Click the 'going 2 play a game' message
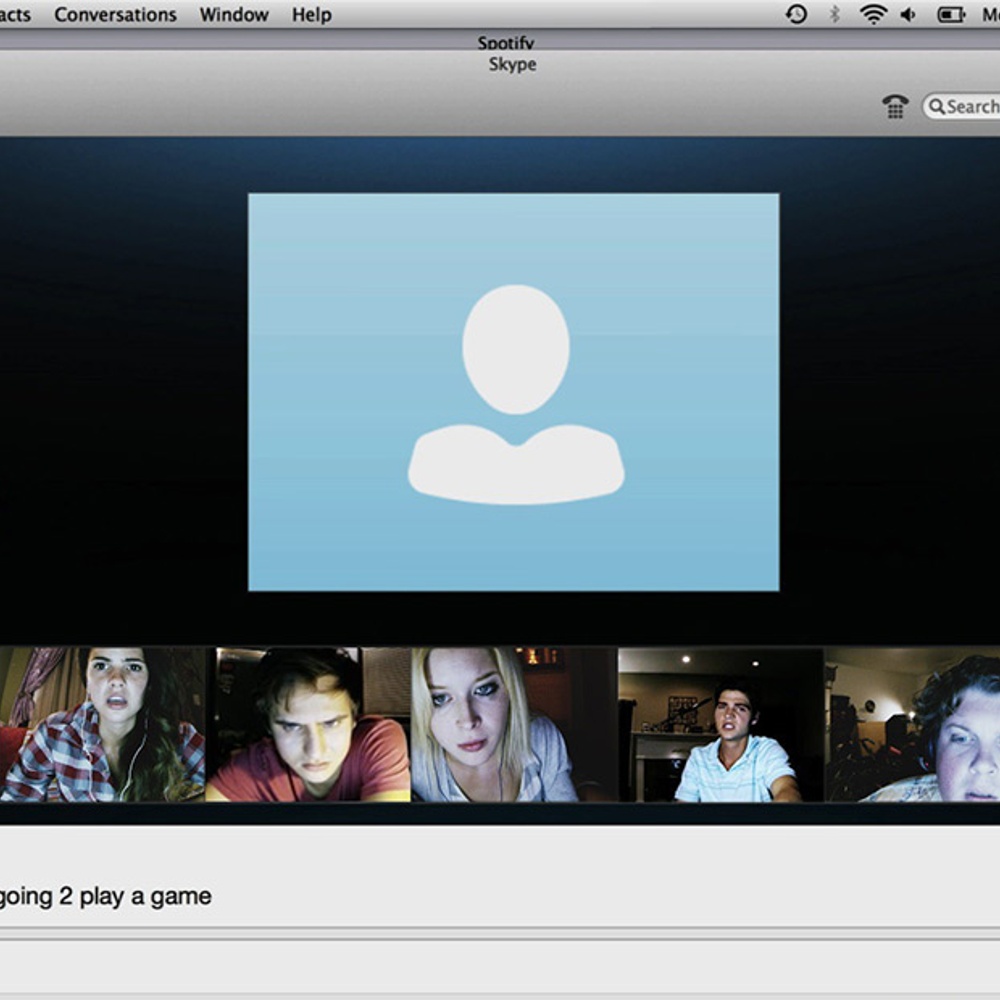 pyautogui.click(x=105, y=897)
